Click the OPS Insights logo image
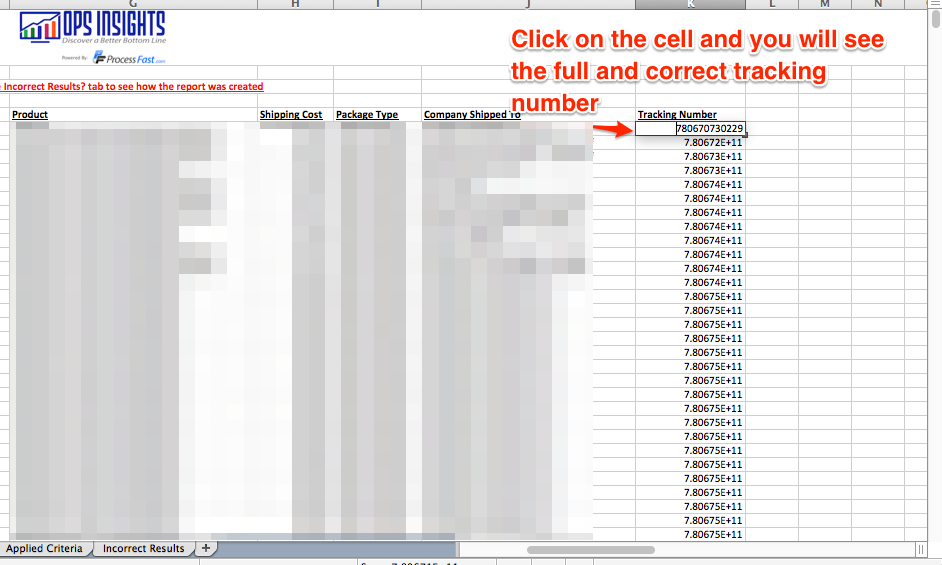The height and width of the screenshot is (565, 942). 92,28
